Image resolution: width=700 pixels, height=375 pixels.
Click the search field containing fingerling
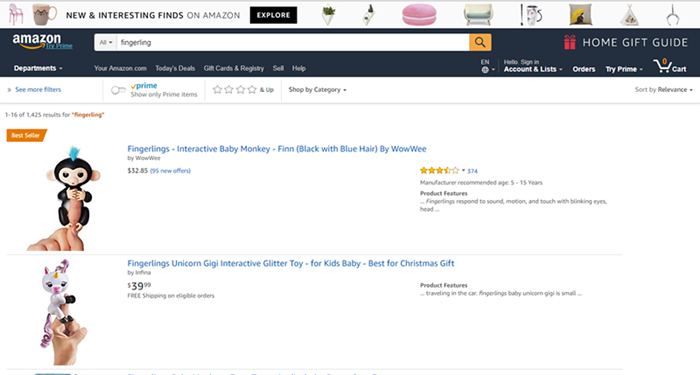(292, 42)
